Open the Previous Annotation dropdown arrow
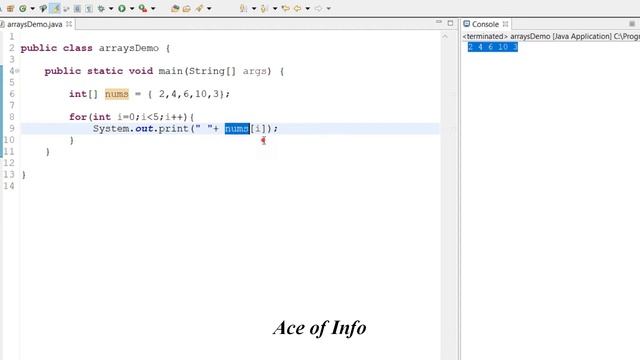The height and width of the screenshot is (360, 640). coord(275,8)
